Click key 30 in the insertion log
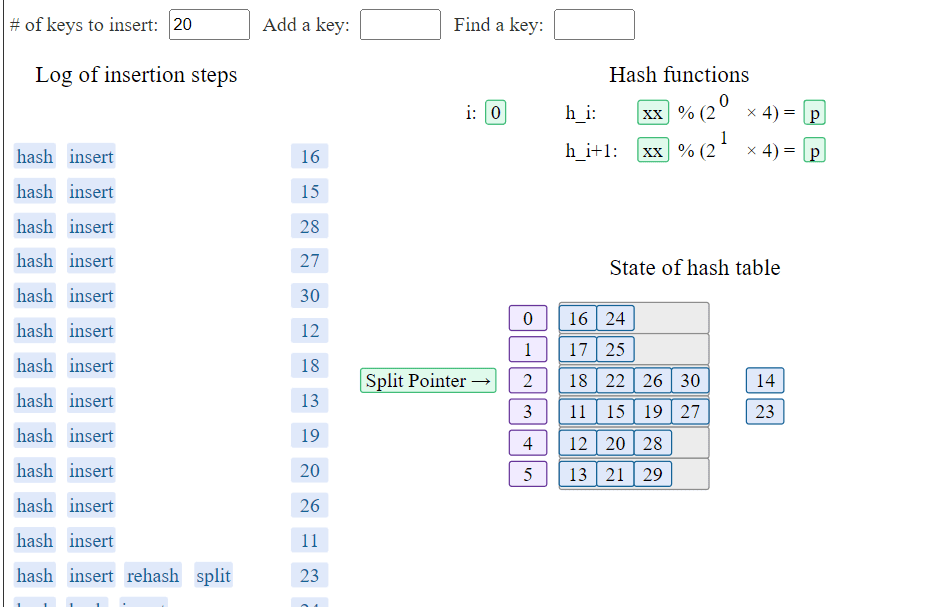The image size is (948, 607). click(x=310, y=296)
